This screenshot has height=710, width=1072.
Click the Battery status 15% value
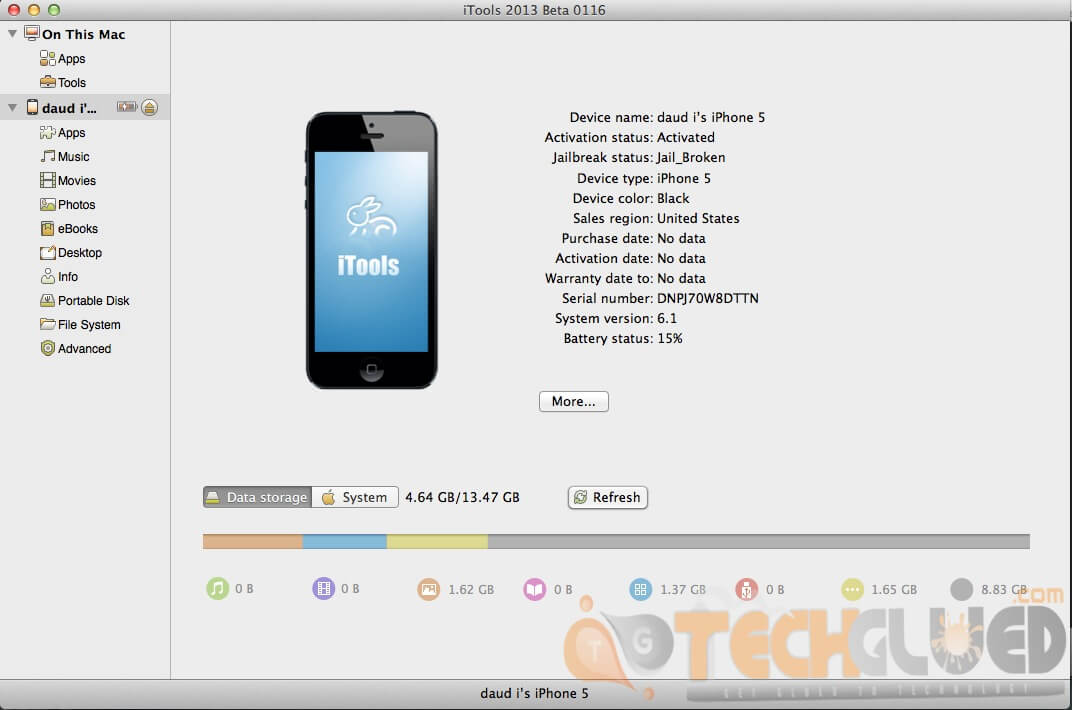click(x=670, y=338)
